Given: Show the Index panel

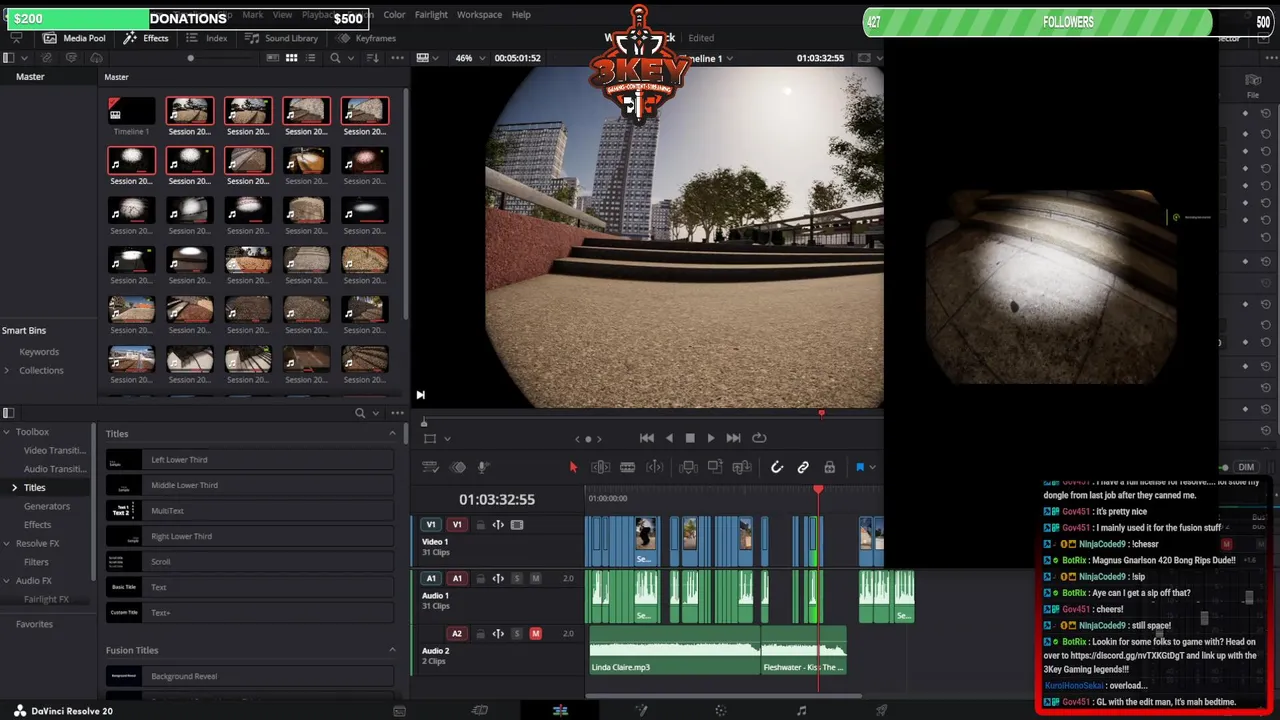Looking at the screenshot, I should click(207, 38).
